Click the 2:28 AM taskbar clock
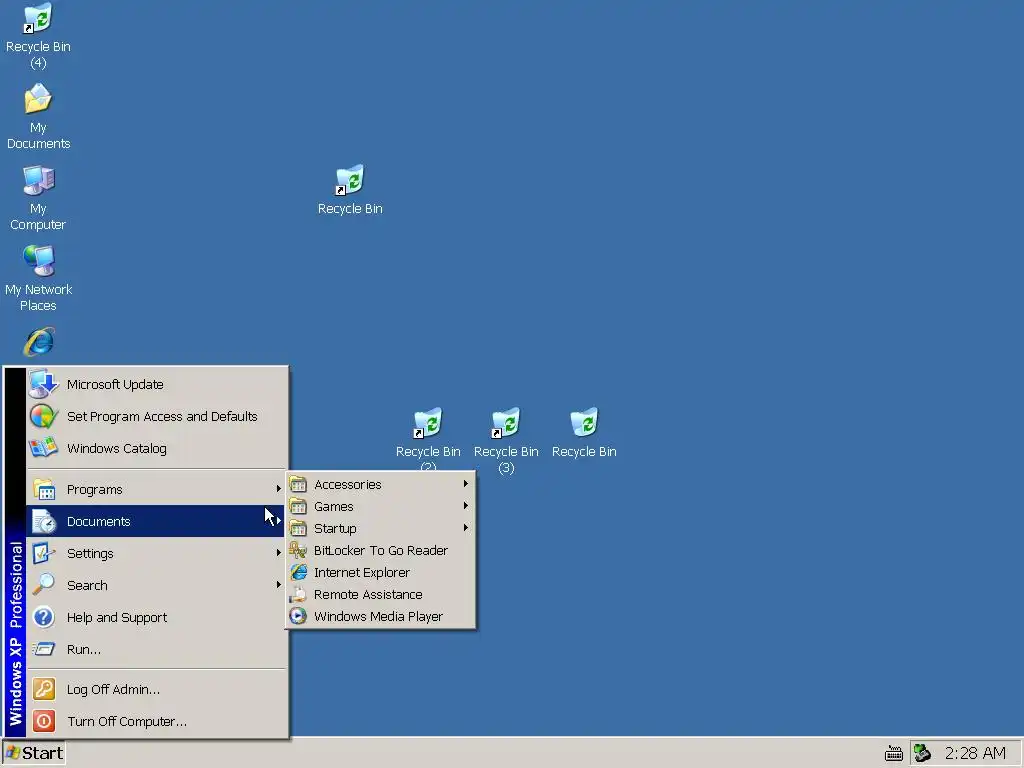 coord(975,753)
